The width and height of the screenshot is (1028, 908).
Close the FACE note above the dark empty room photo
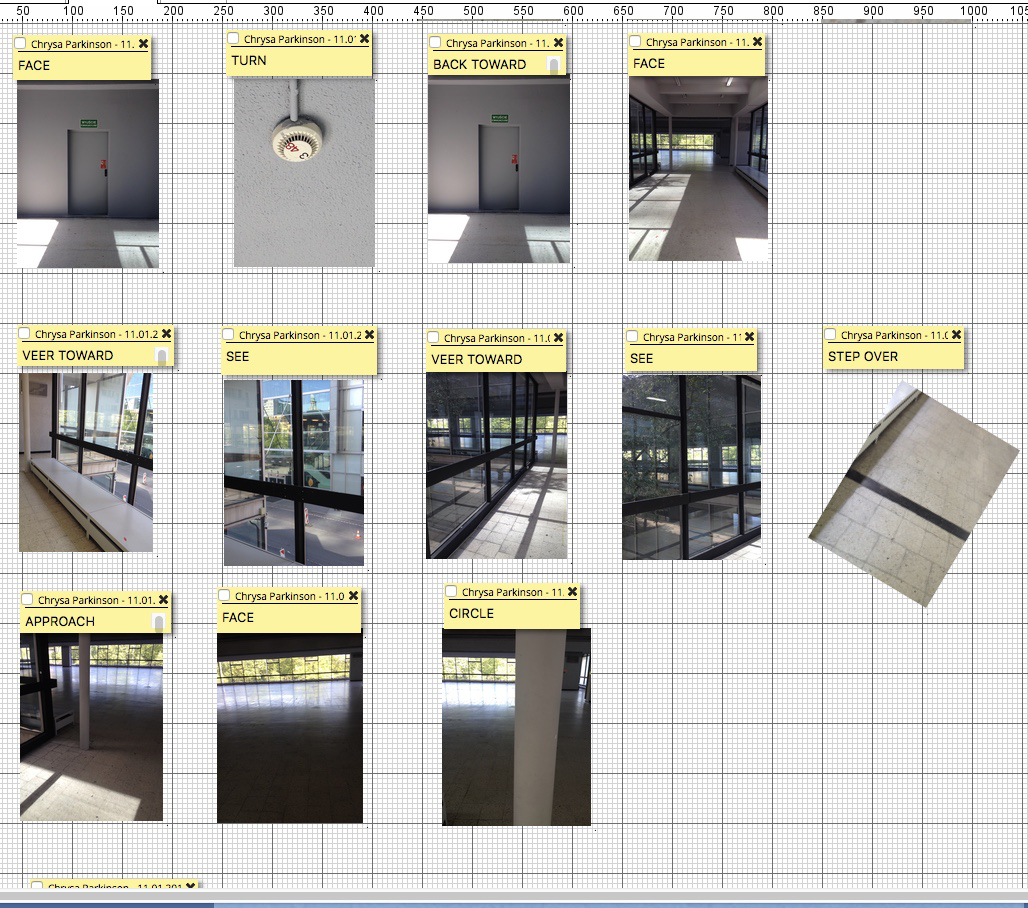click(353, 596)
